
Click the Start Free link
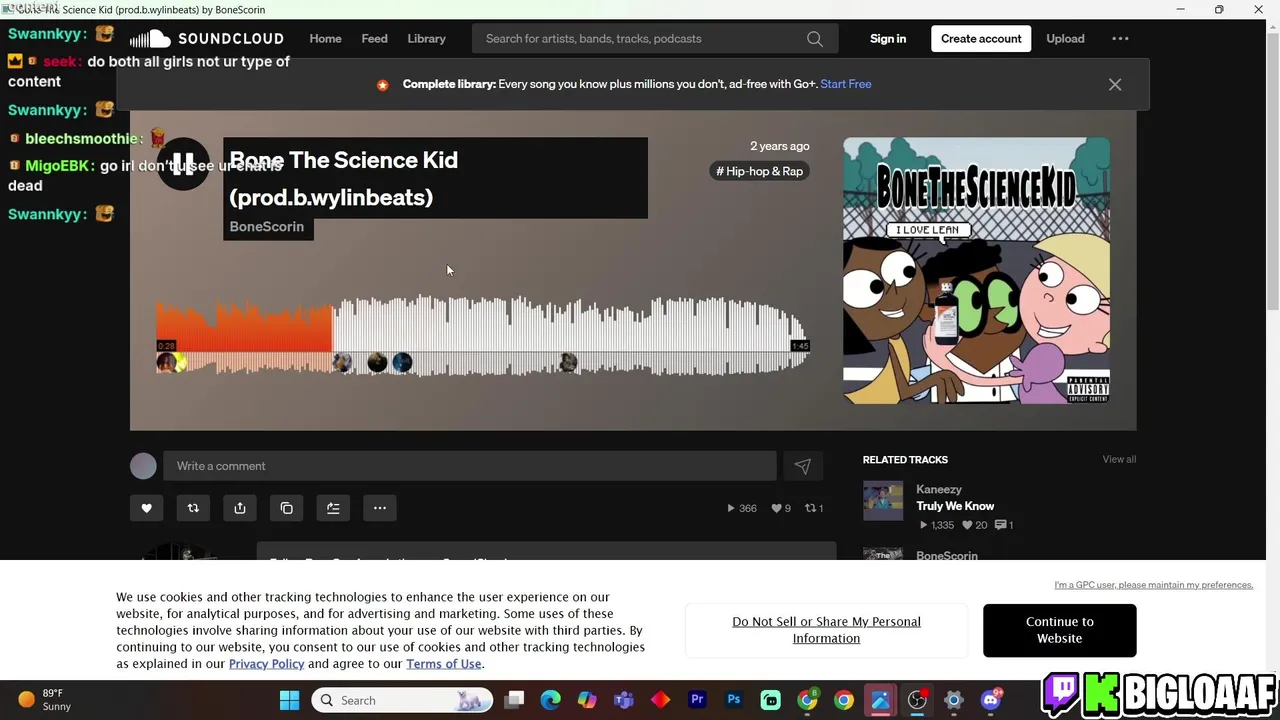tap(846, 84)
